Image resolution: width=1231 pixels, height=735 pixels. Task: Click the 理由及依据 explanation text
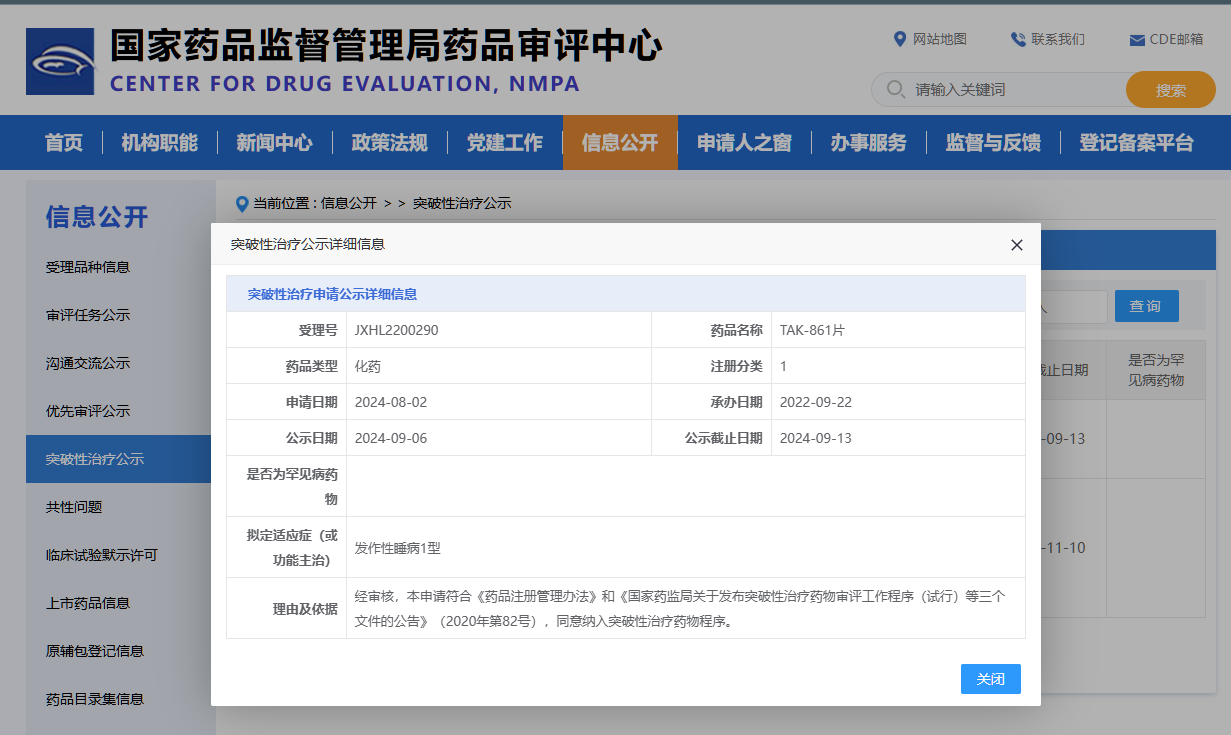[680, 608]
